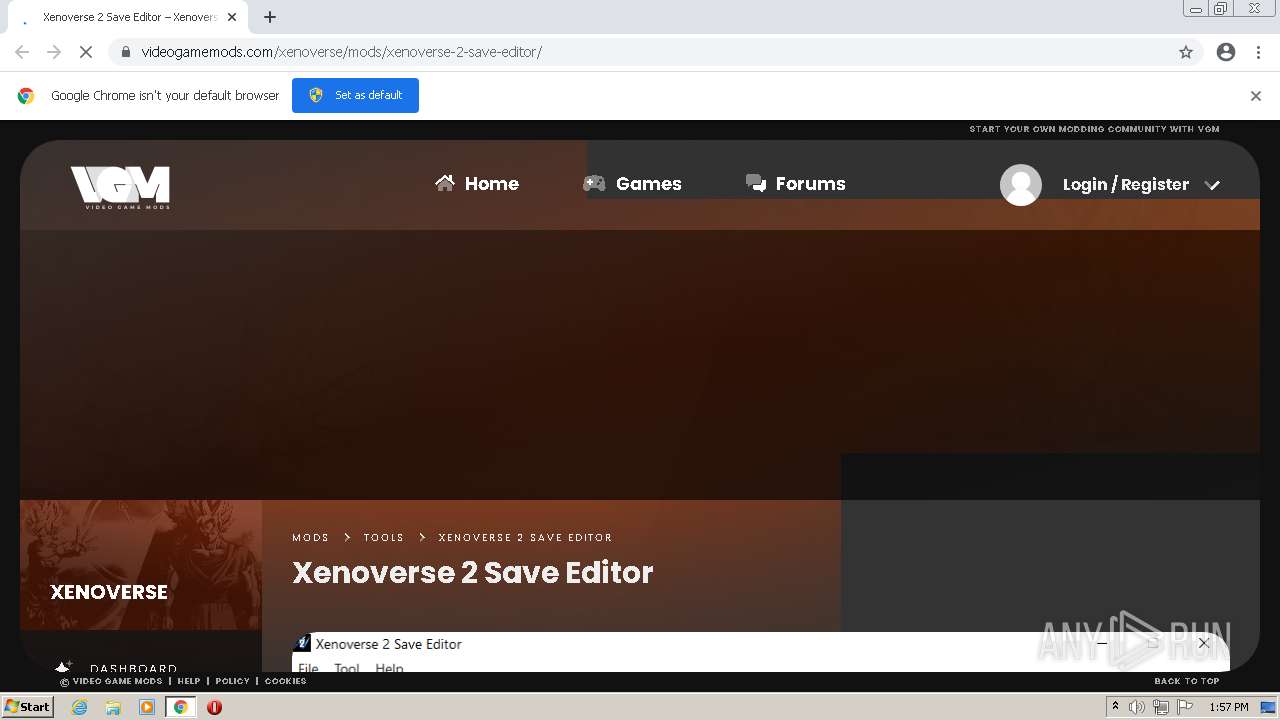Screen dimensions: 1280x720
Task: Open the Login / Register link
Action: (x=1126, y=184)
